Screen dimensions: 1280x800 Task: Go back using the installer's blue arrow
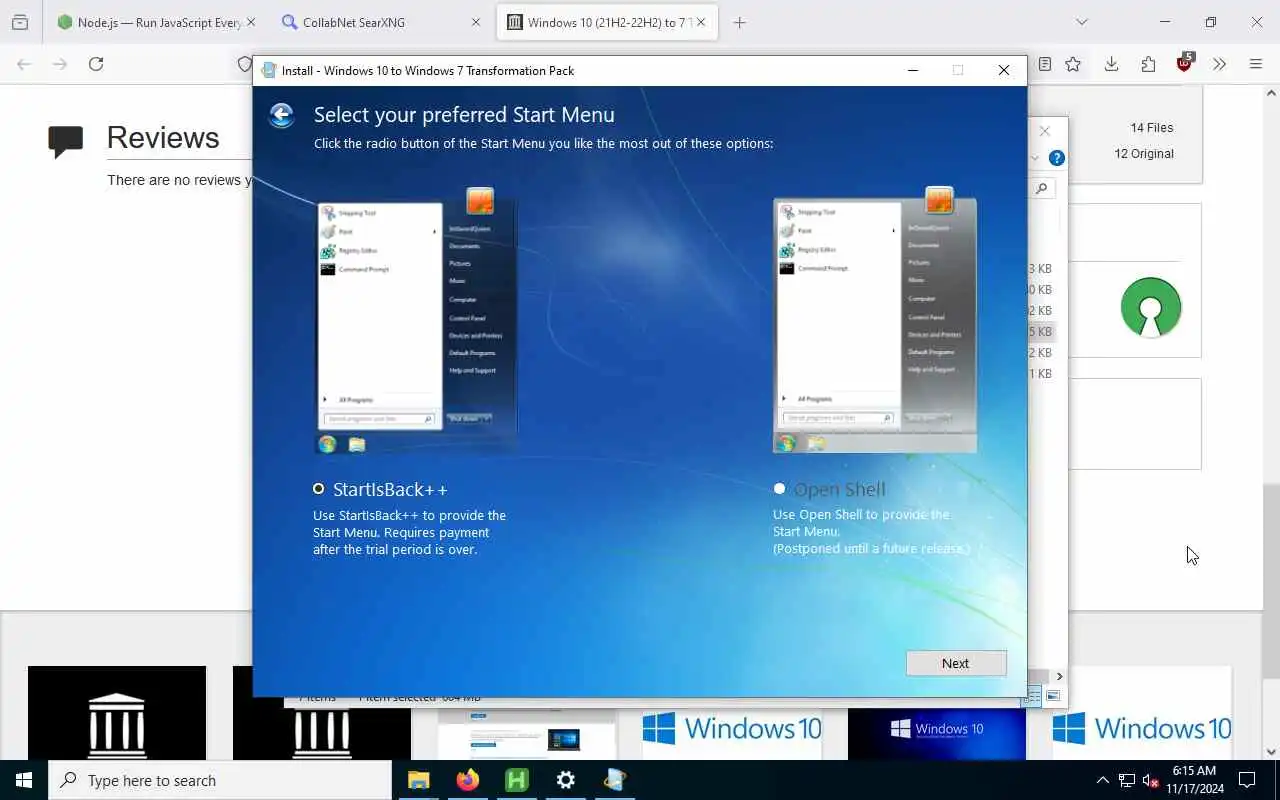tap(282, 115)
